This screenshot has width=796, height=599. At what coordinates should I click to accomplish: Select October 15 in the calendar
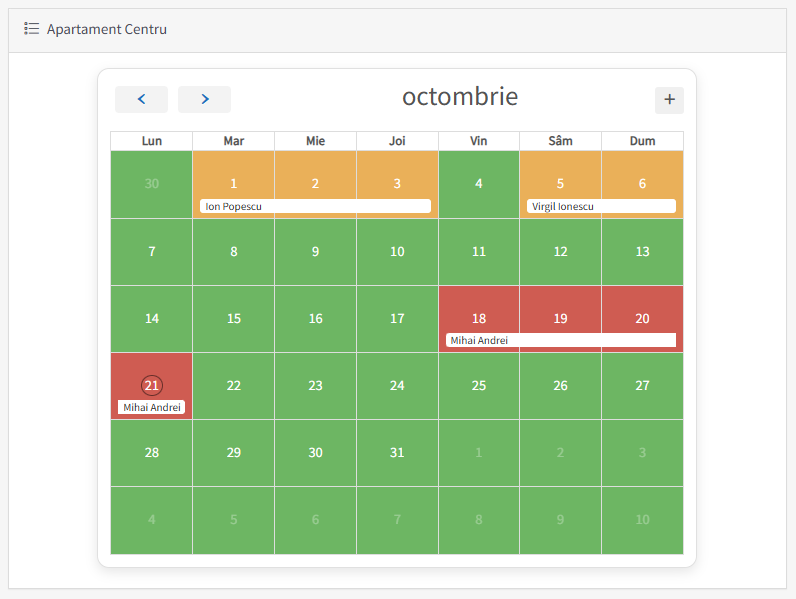(x=234, y=319)
